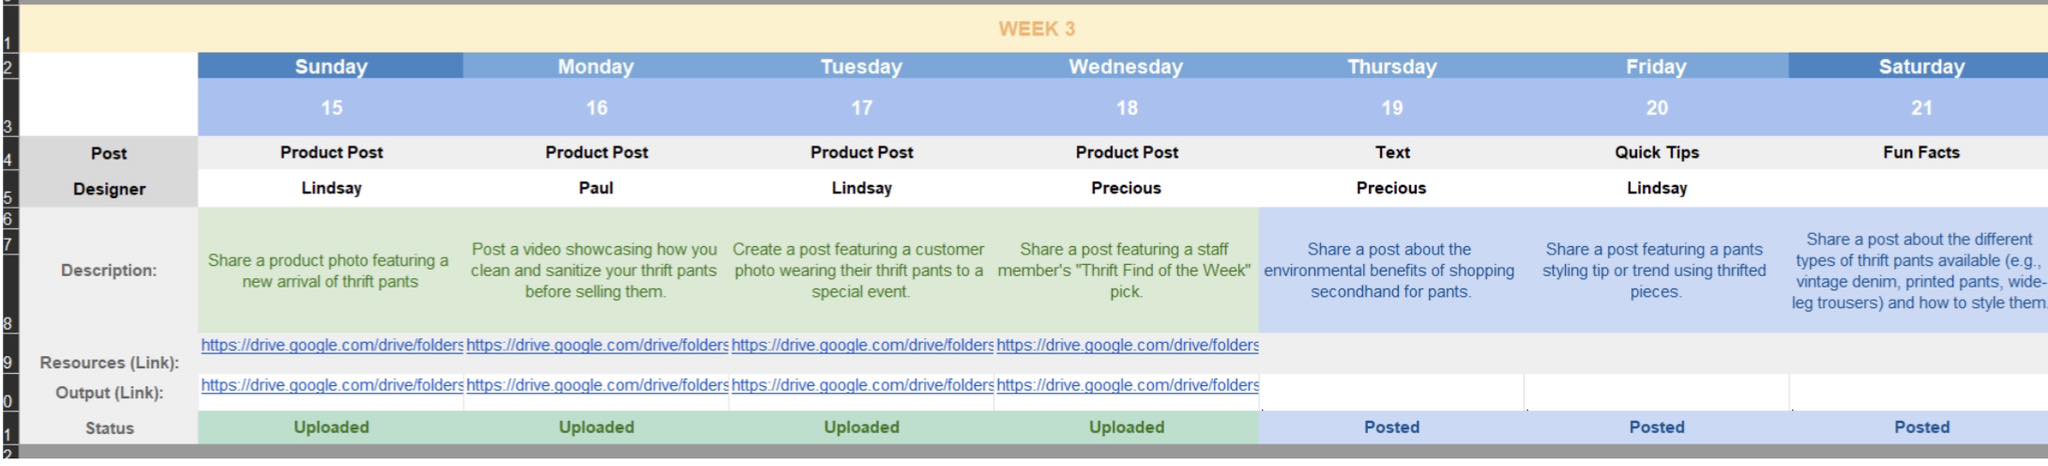This screenshot has width=2048, height=466.
Task: Select Friday's Quick Tips post cell
Action: [1656, 152]
